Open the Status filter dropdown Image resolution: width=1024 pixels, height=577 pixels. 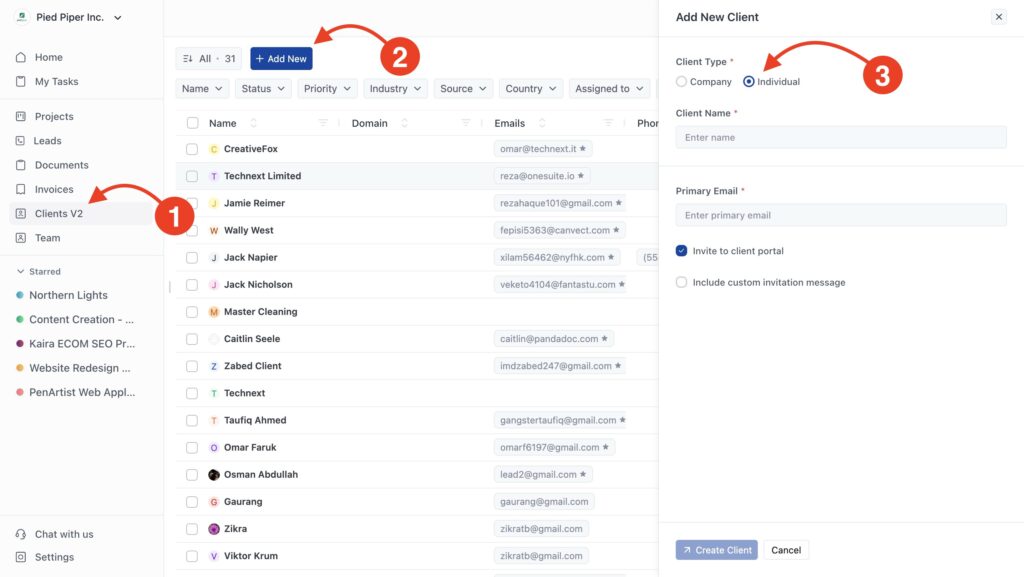pos(263,88)
